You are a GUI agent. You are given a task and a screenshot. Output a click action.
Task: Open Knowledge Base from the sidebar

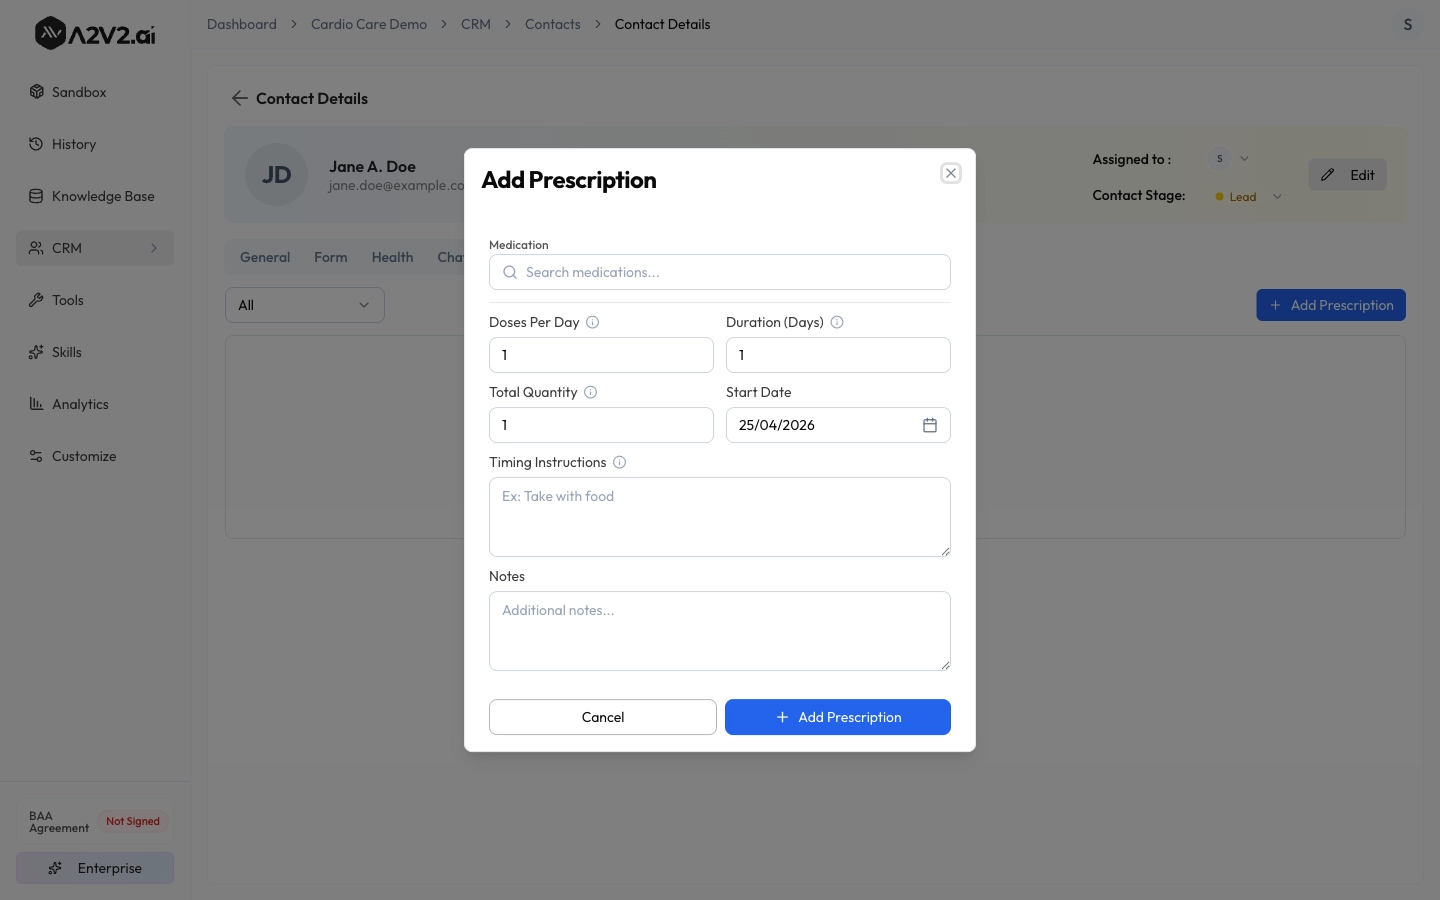point(35,196)
